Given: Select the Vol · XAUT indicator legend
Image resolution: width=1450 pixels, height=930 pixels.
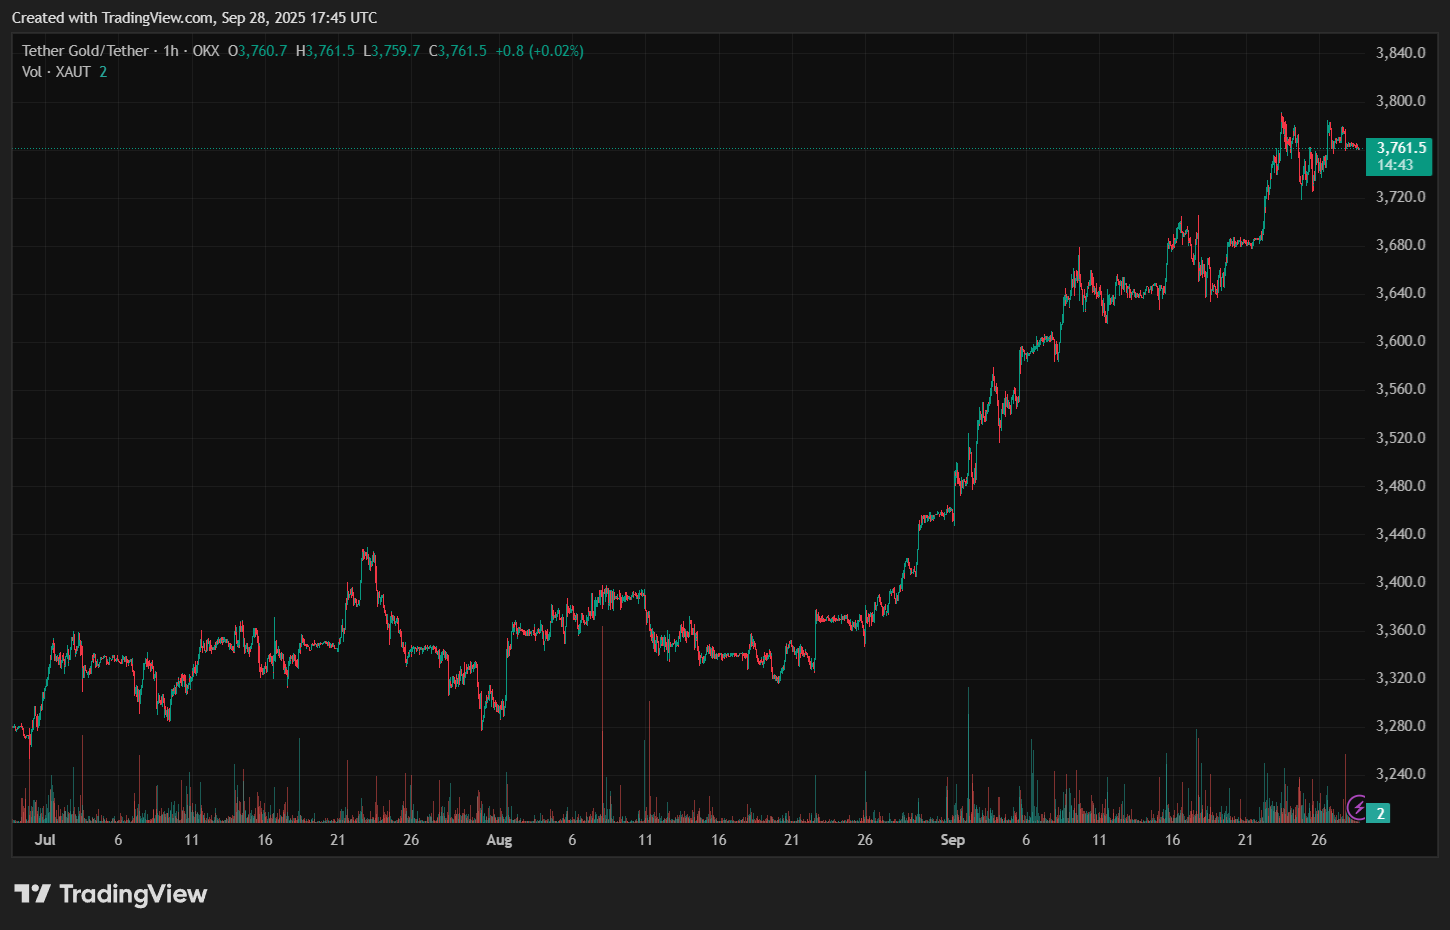Looking at the screenshot, I should pos(56,72).
